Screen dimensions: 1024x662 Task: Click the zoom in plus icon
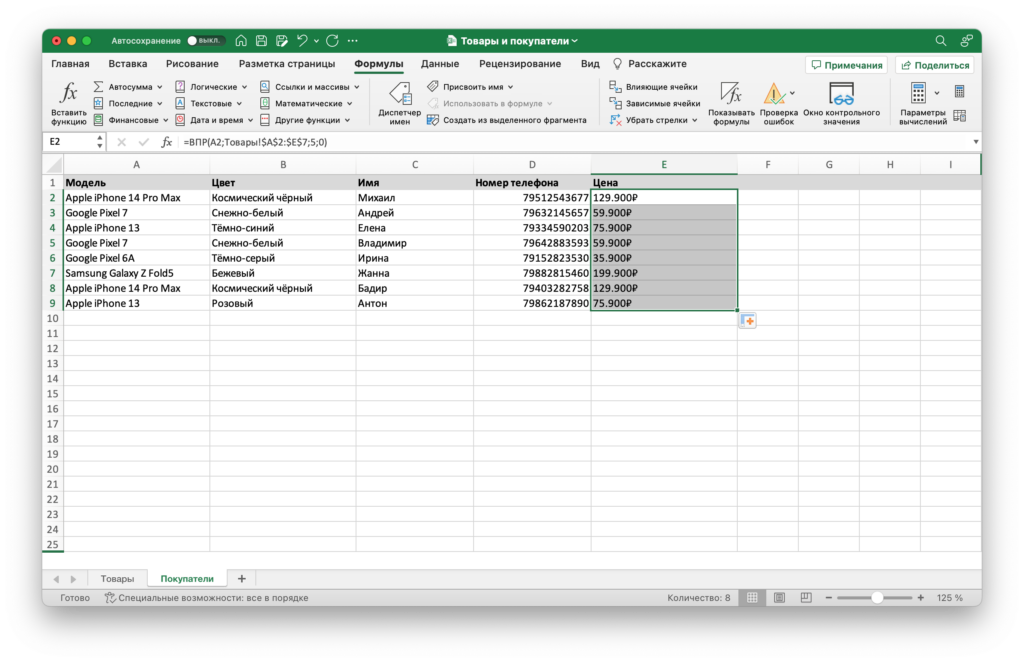(921, 597)
